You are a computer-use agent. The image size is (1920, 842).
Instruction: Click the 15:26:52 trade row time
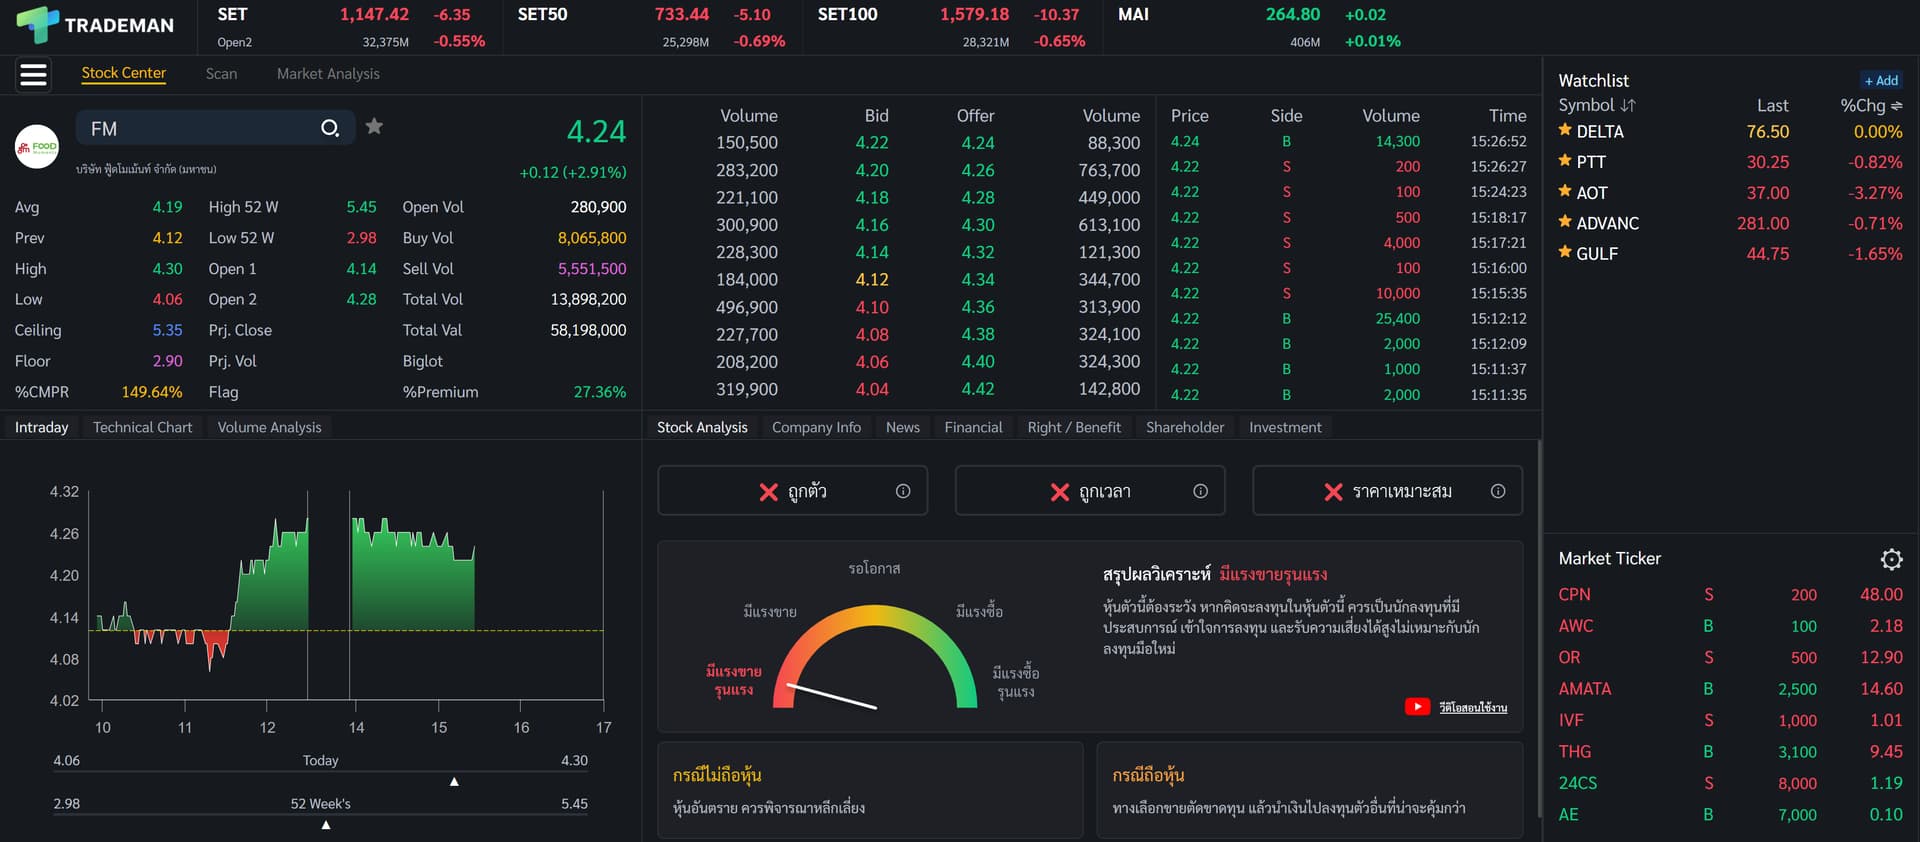pos(1498,142)
